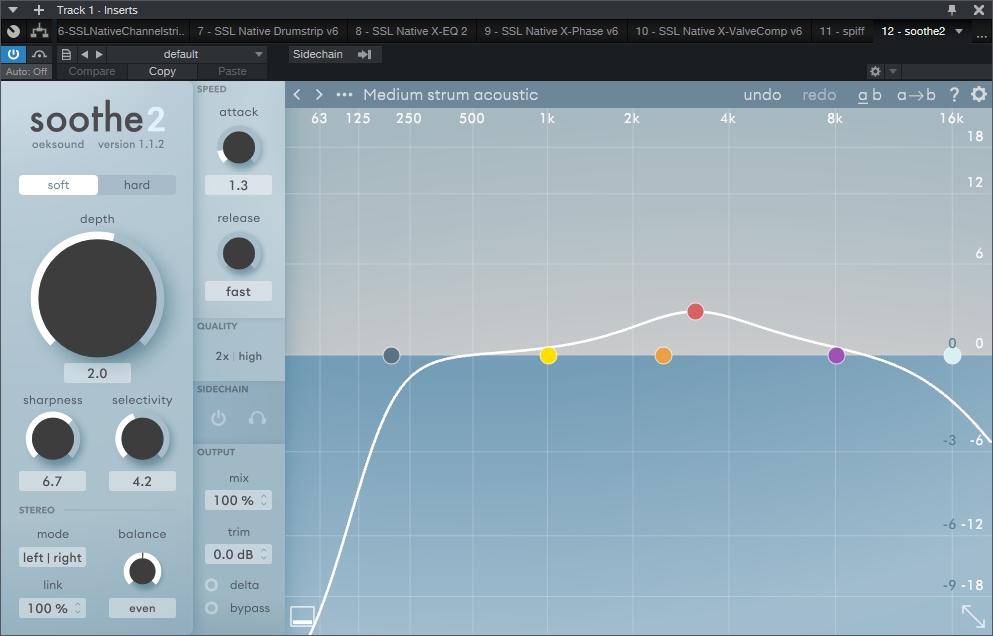Click the depth knob

(x=98, y=298)
